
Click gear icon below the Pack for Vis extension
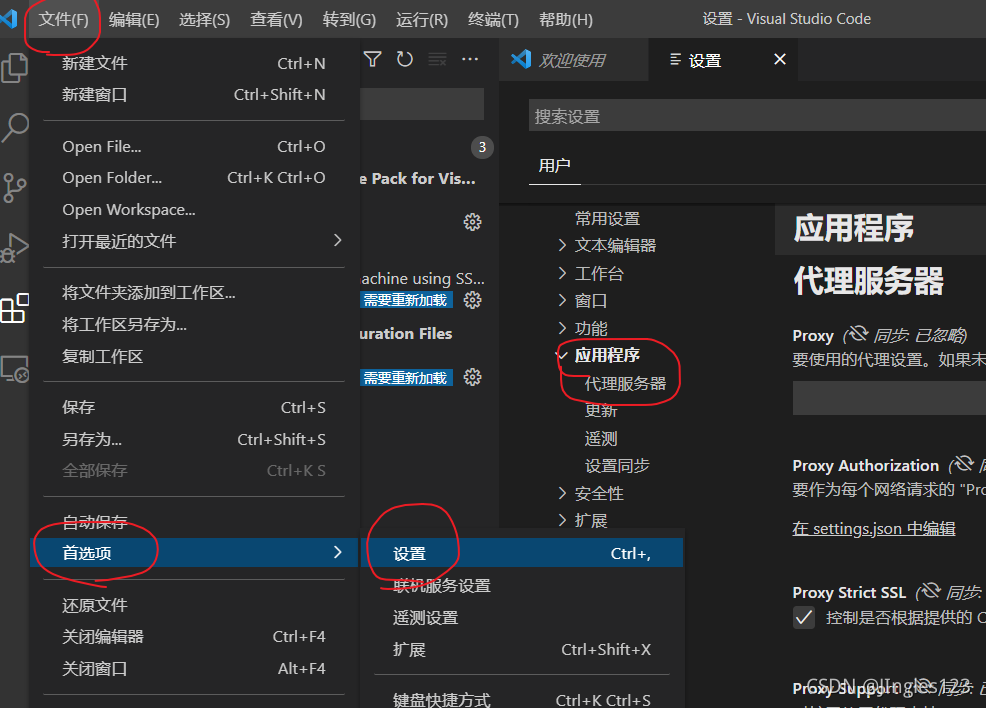coord(472,222)
